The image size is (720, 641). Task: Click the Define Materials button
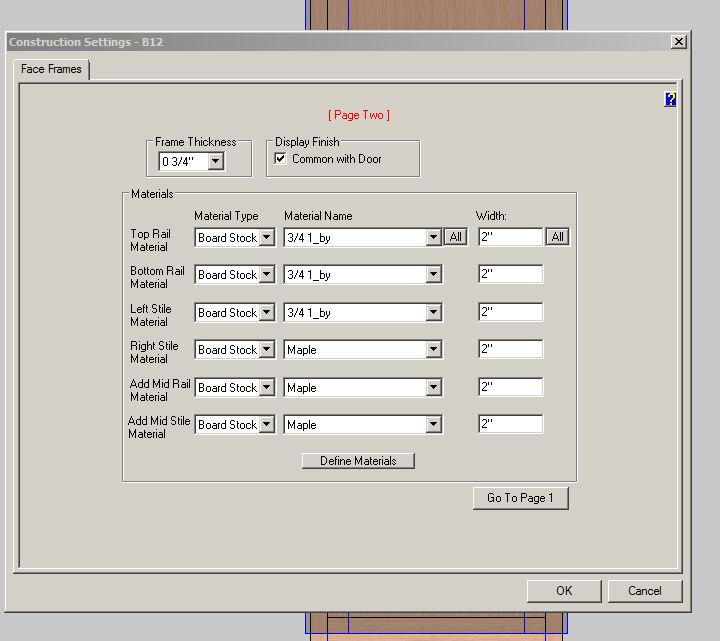tap(358, 461)
